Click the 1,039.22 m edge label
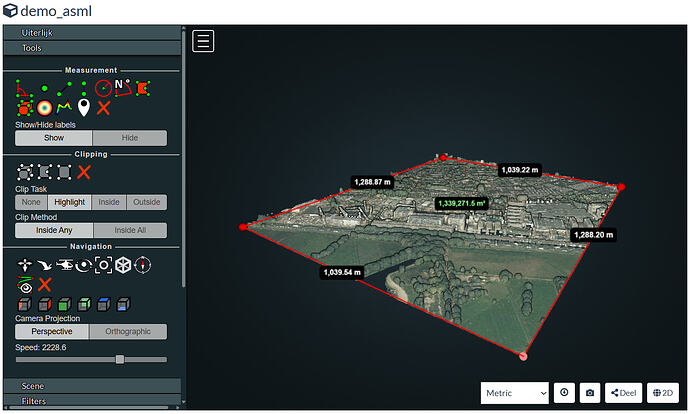Screen dimensions: 690x414 coord(520,170)
